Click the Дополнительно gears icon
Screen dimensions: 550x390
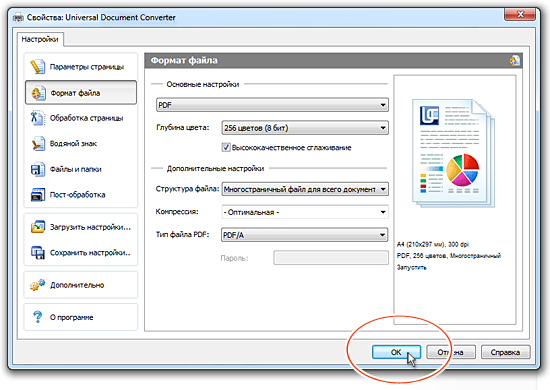(x=37, y=285)
